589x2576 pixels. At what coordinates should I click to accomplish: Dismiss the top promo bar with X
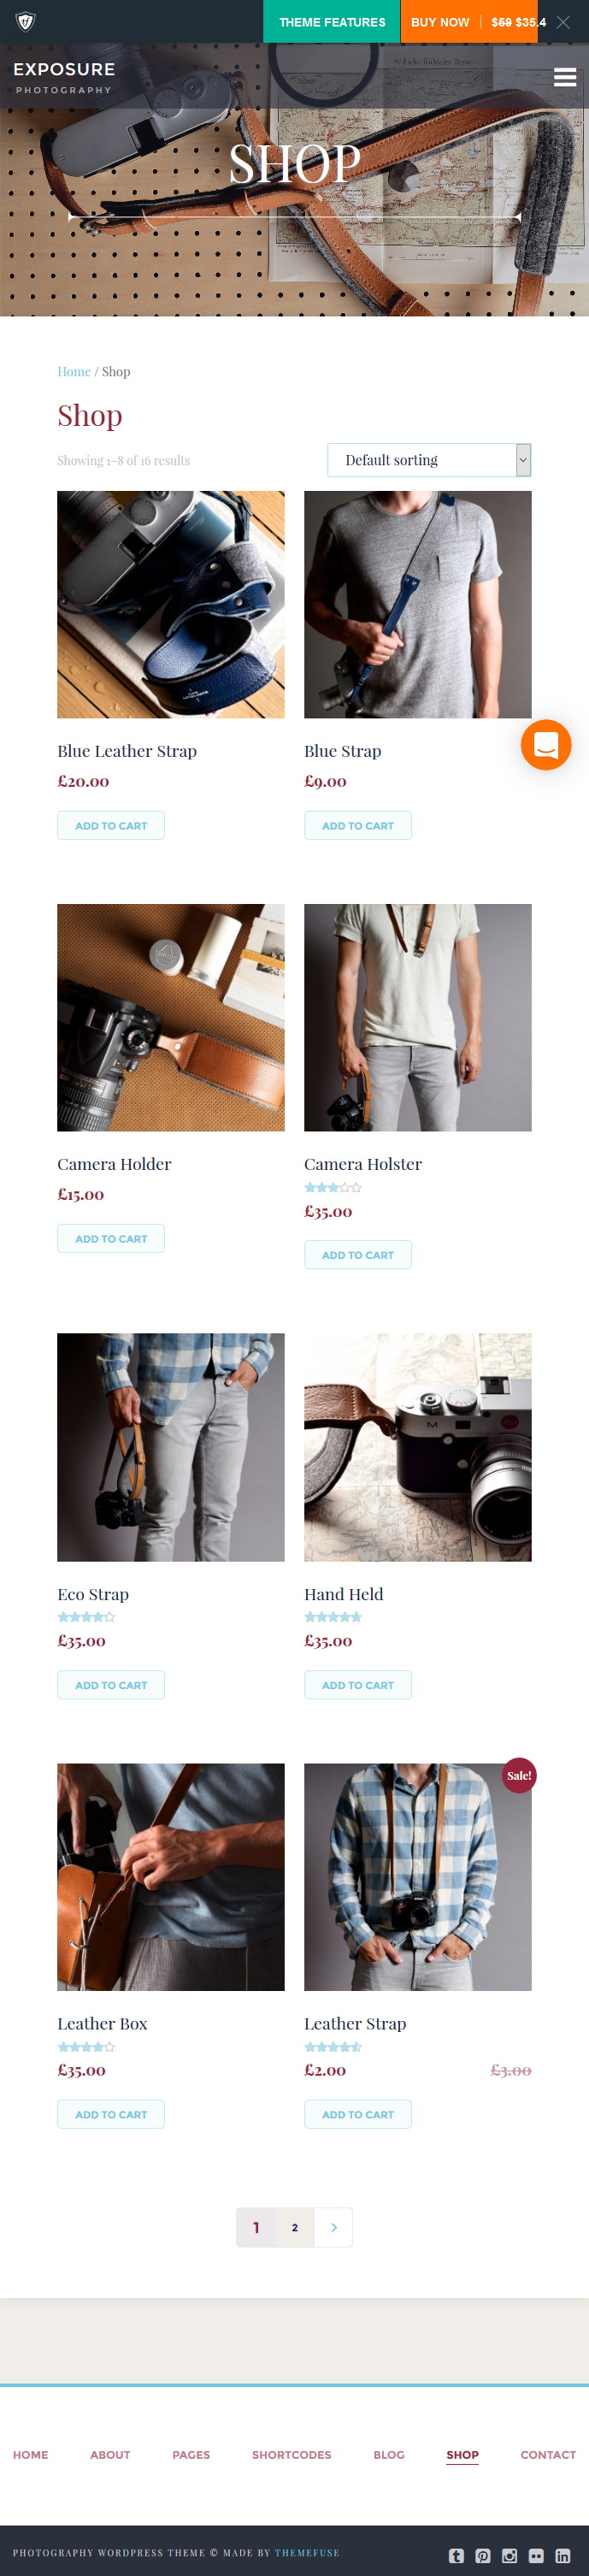point(564,22)
